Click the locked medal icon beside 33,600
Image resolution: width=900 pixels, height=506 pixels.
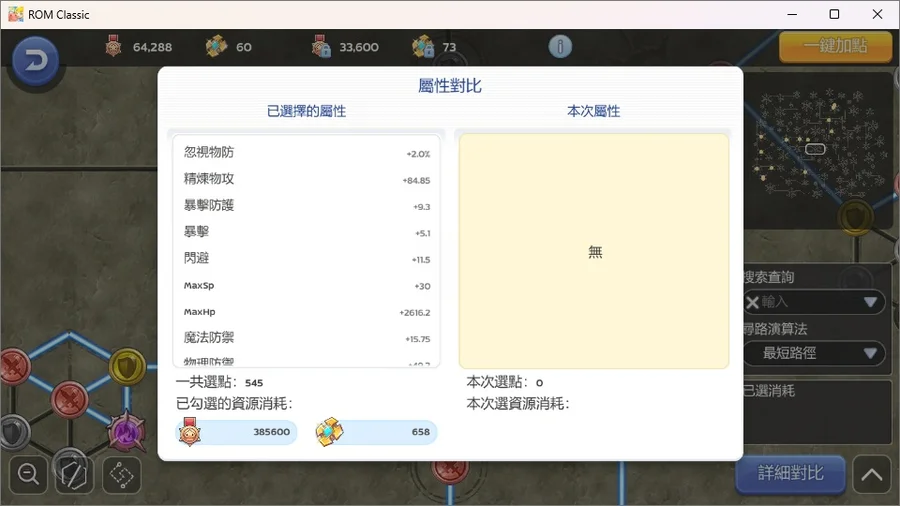tap(321, 47)
